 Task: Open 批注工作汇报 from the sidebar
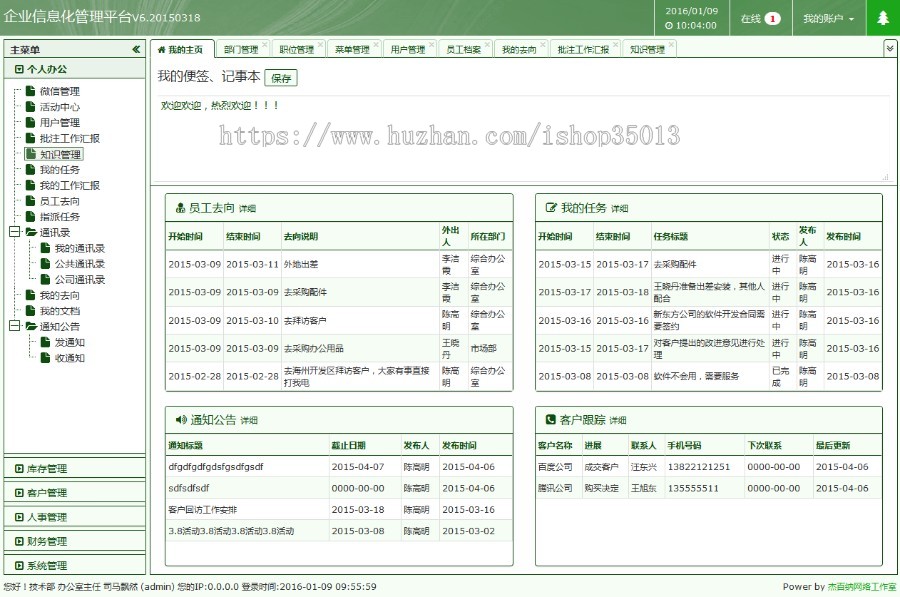coord(67,138)
